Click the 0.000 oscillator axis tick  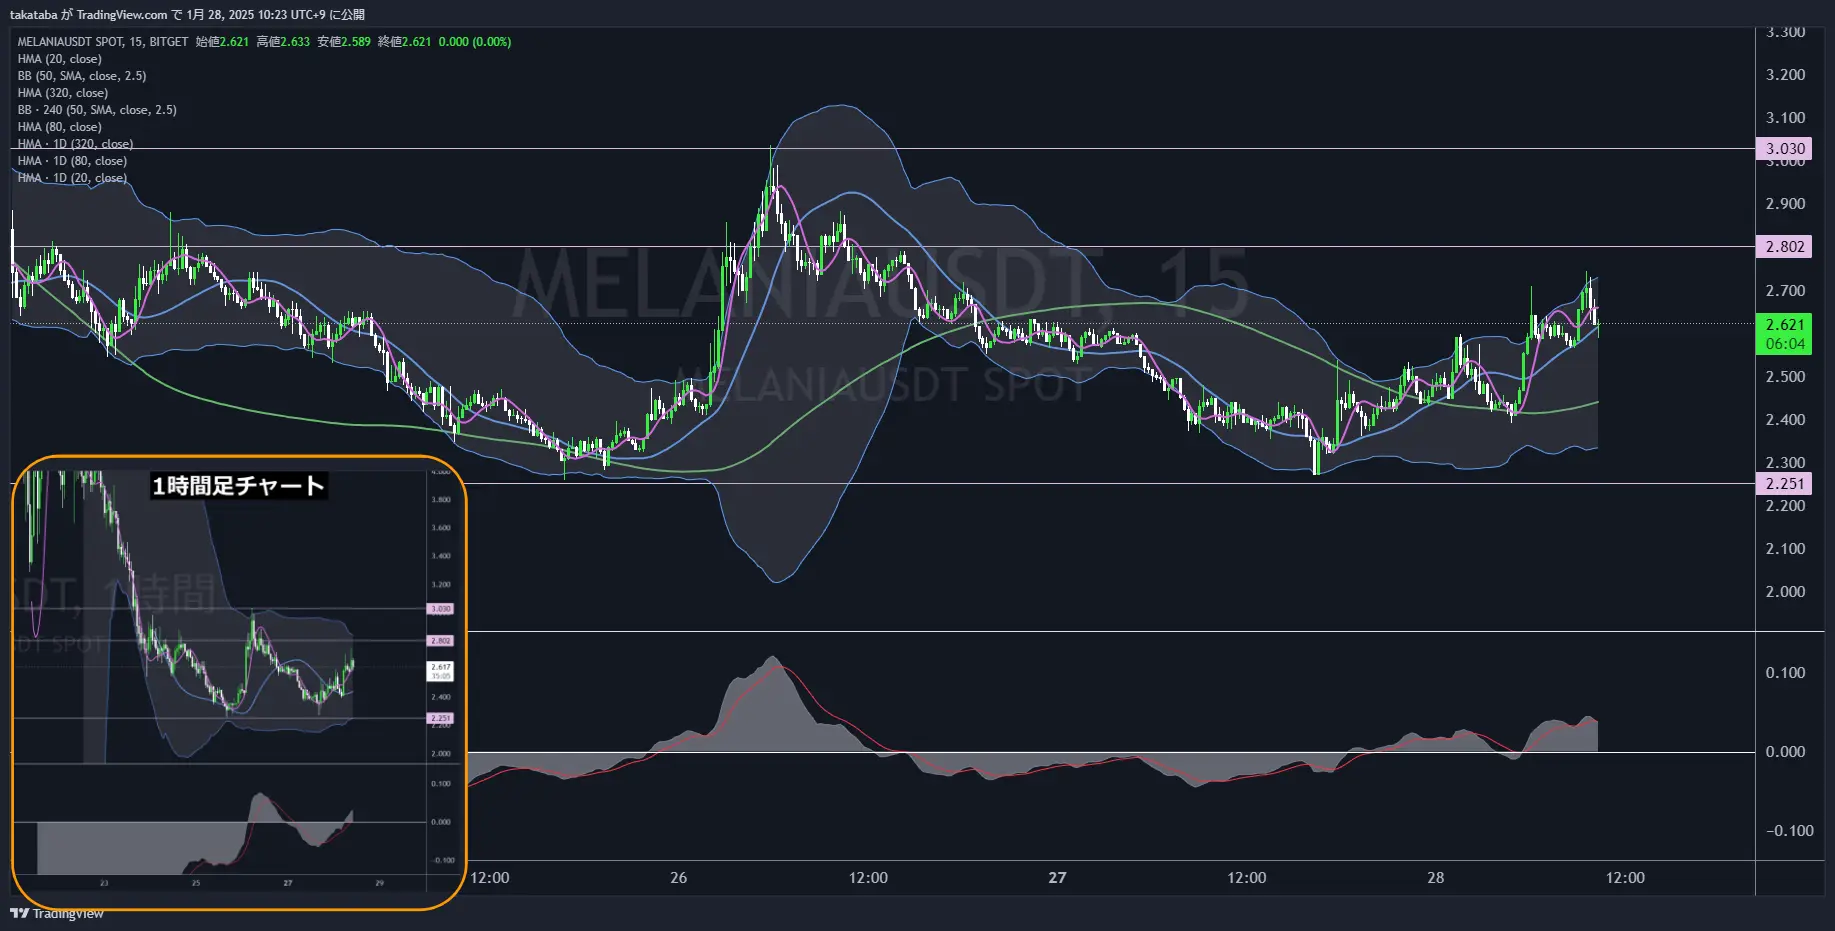click(1785, 752)
